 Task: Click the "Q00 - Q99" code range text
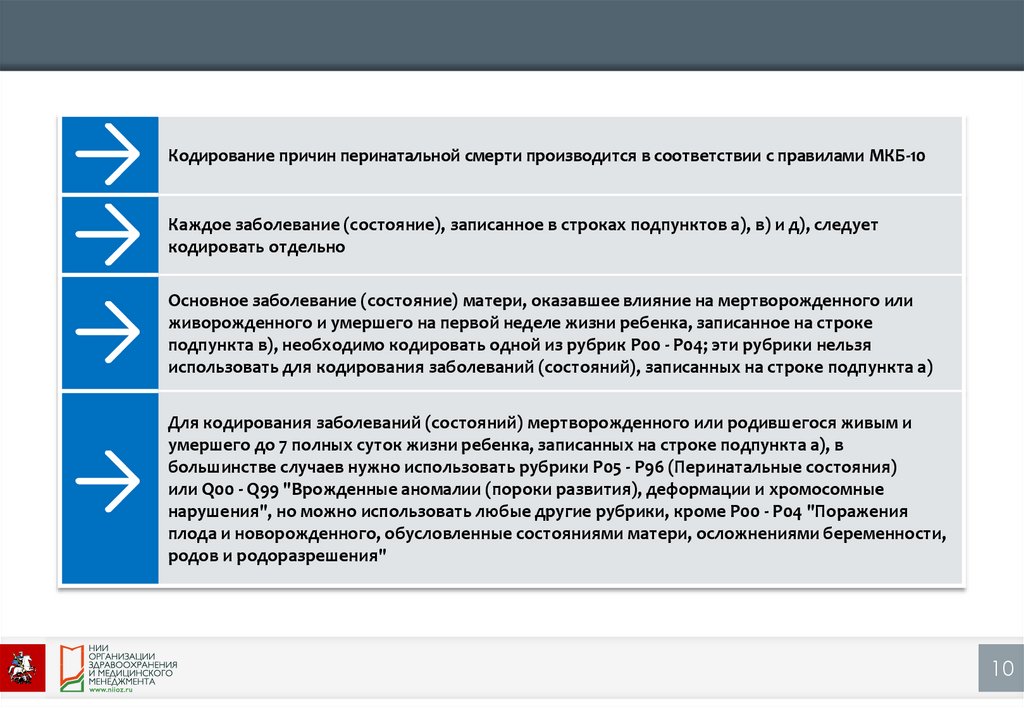coord(230,490)
